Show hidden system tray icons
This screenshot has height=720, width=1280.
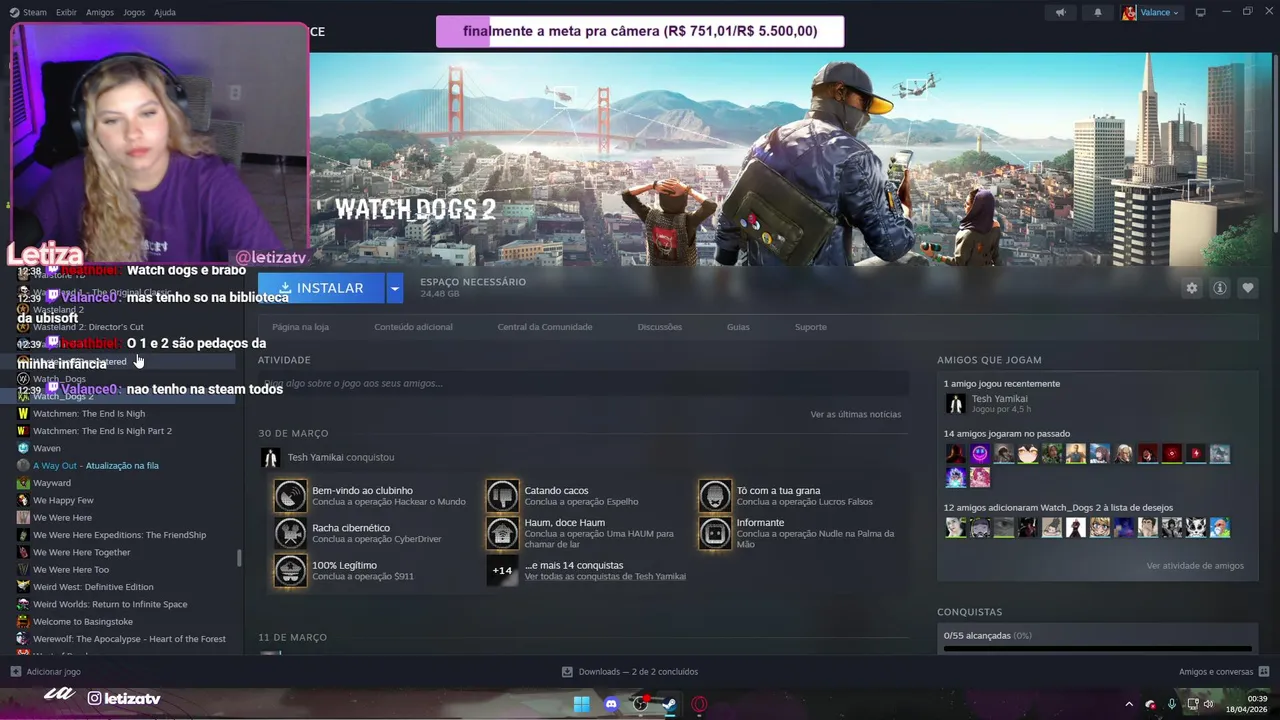[1129, 704]
